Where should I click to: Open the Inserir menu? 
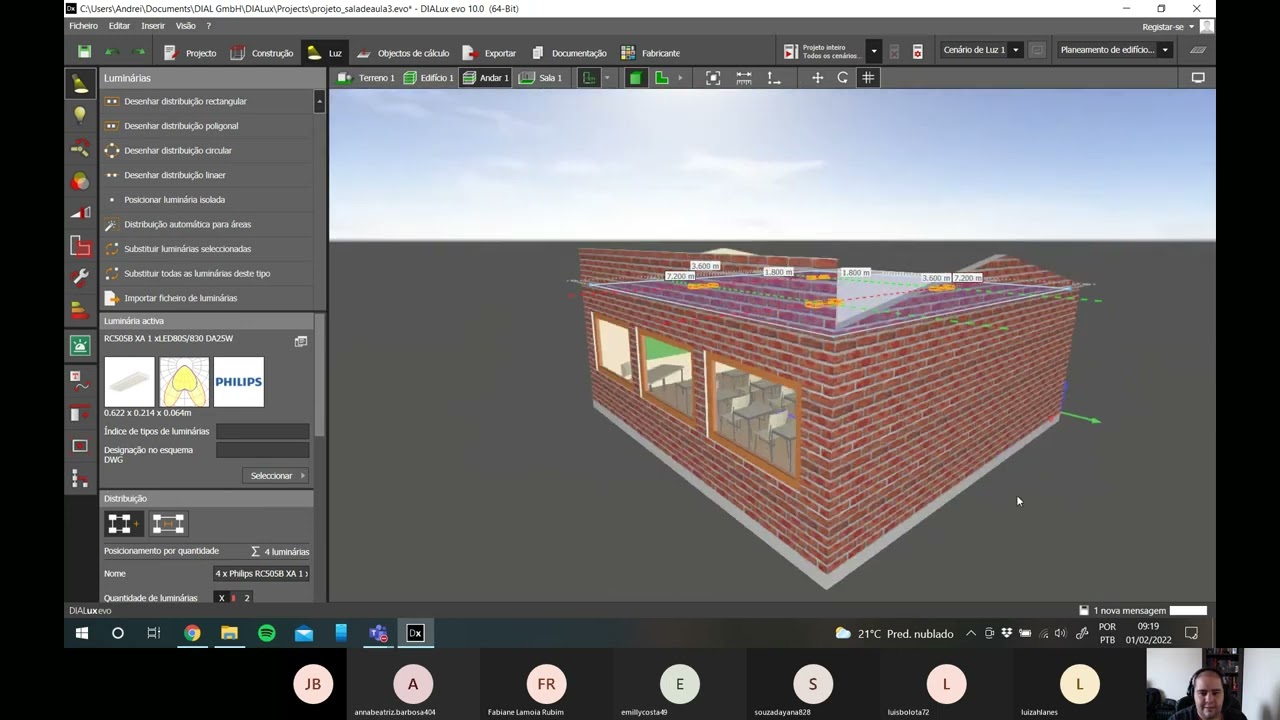coord(153,26)
